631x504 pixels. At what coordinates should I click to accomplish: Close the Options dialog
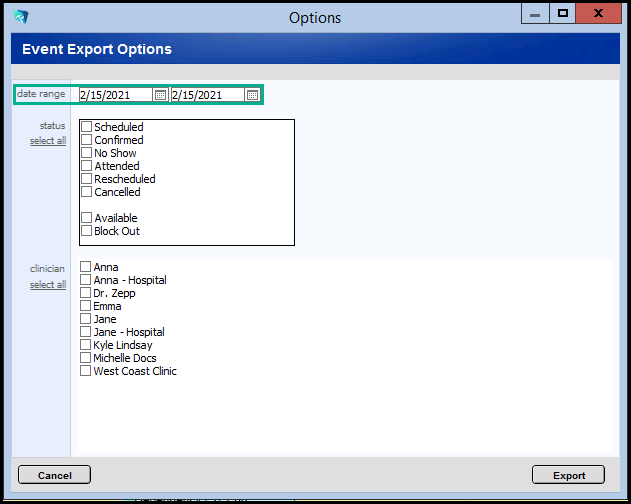point(598,14)
